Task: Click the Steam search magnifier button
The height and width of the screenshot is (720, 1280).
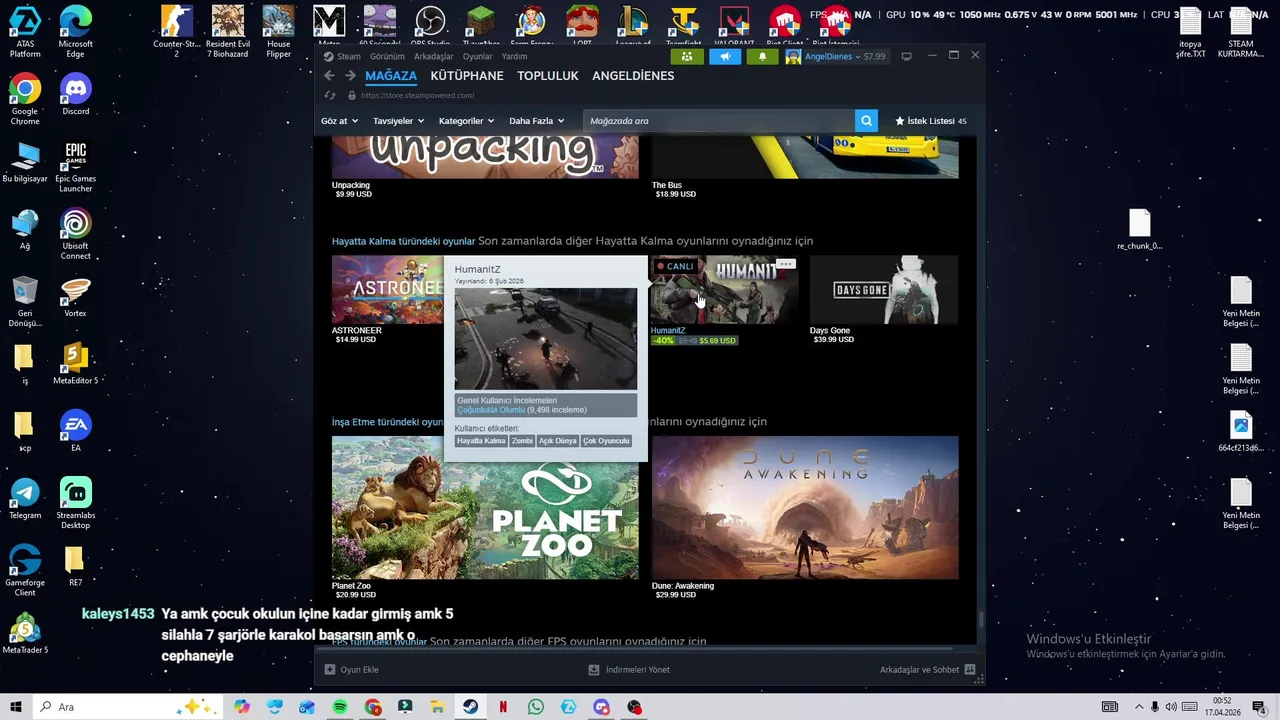Action: click(866, 121)
